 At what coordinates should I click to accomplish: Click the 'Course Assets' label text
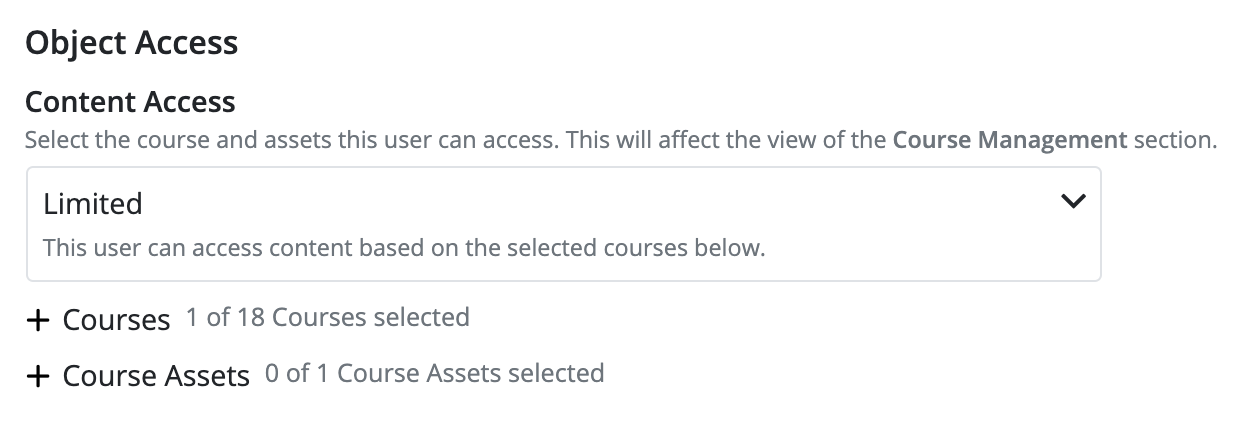tap(156, 376)
